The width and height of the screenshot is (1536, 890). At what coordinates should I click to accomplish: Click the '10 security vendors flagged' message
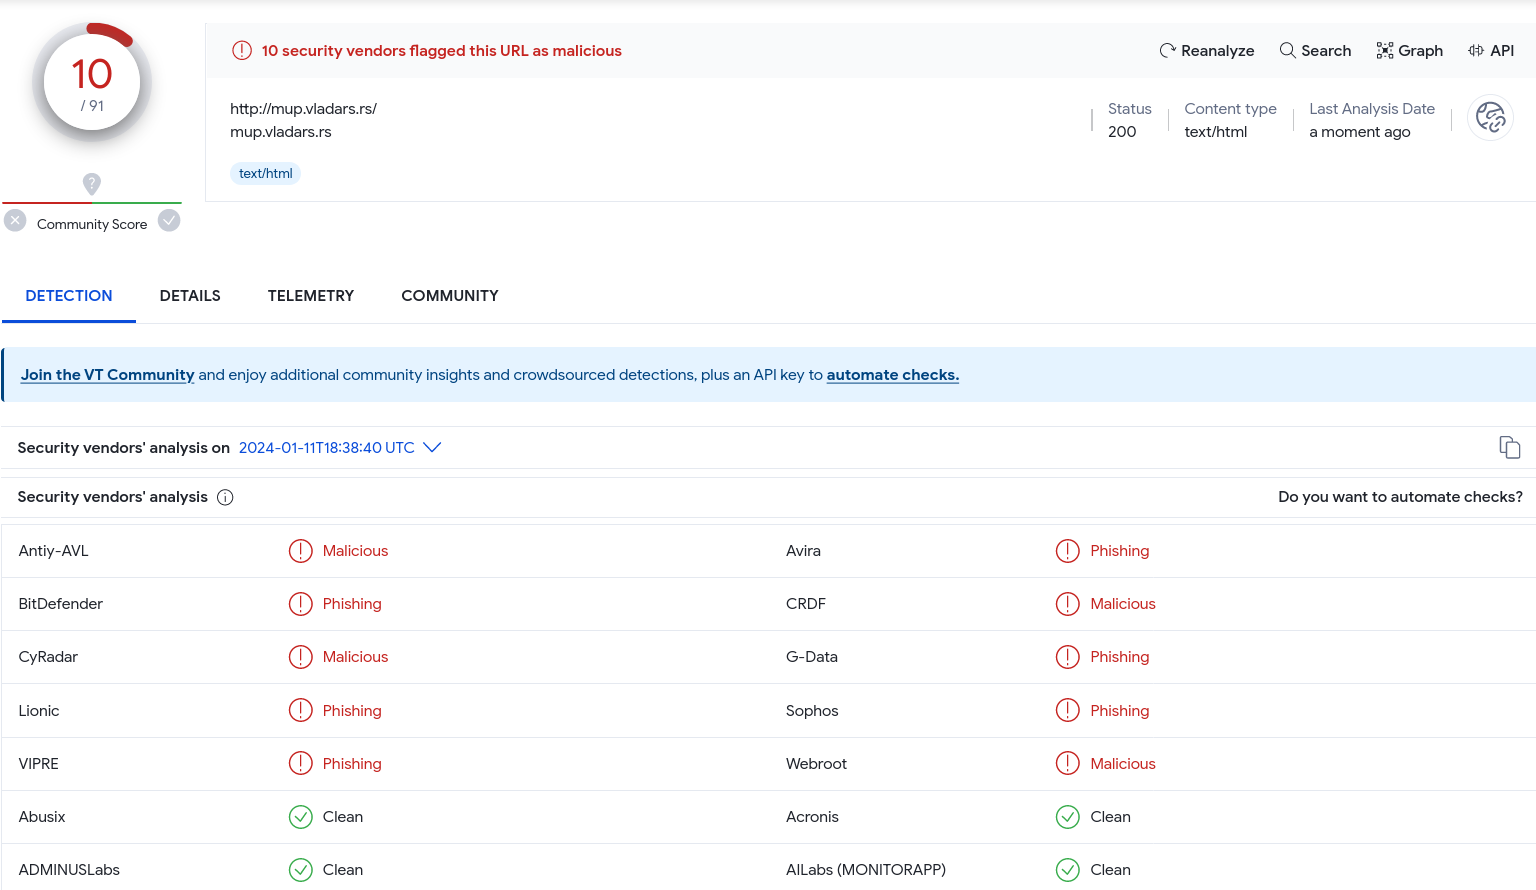coord(442,51)
